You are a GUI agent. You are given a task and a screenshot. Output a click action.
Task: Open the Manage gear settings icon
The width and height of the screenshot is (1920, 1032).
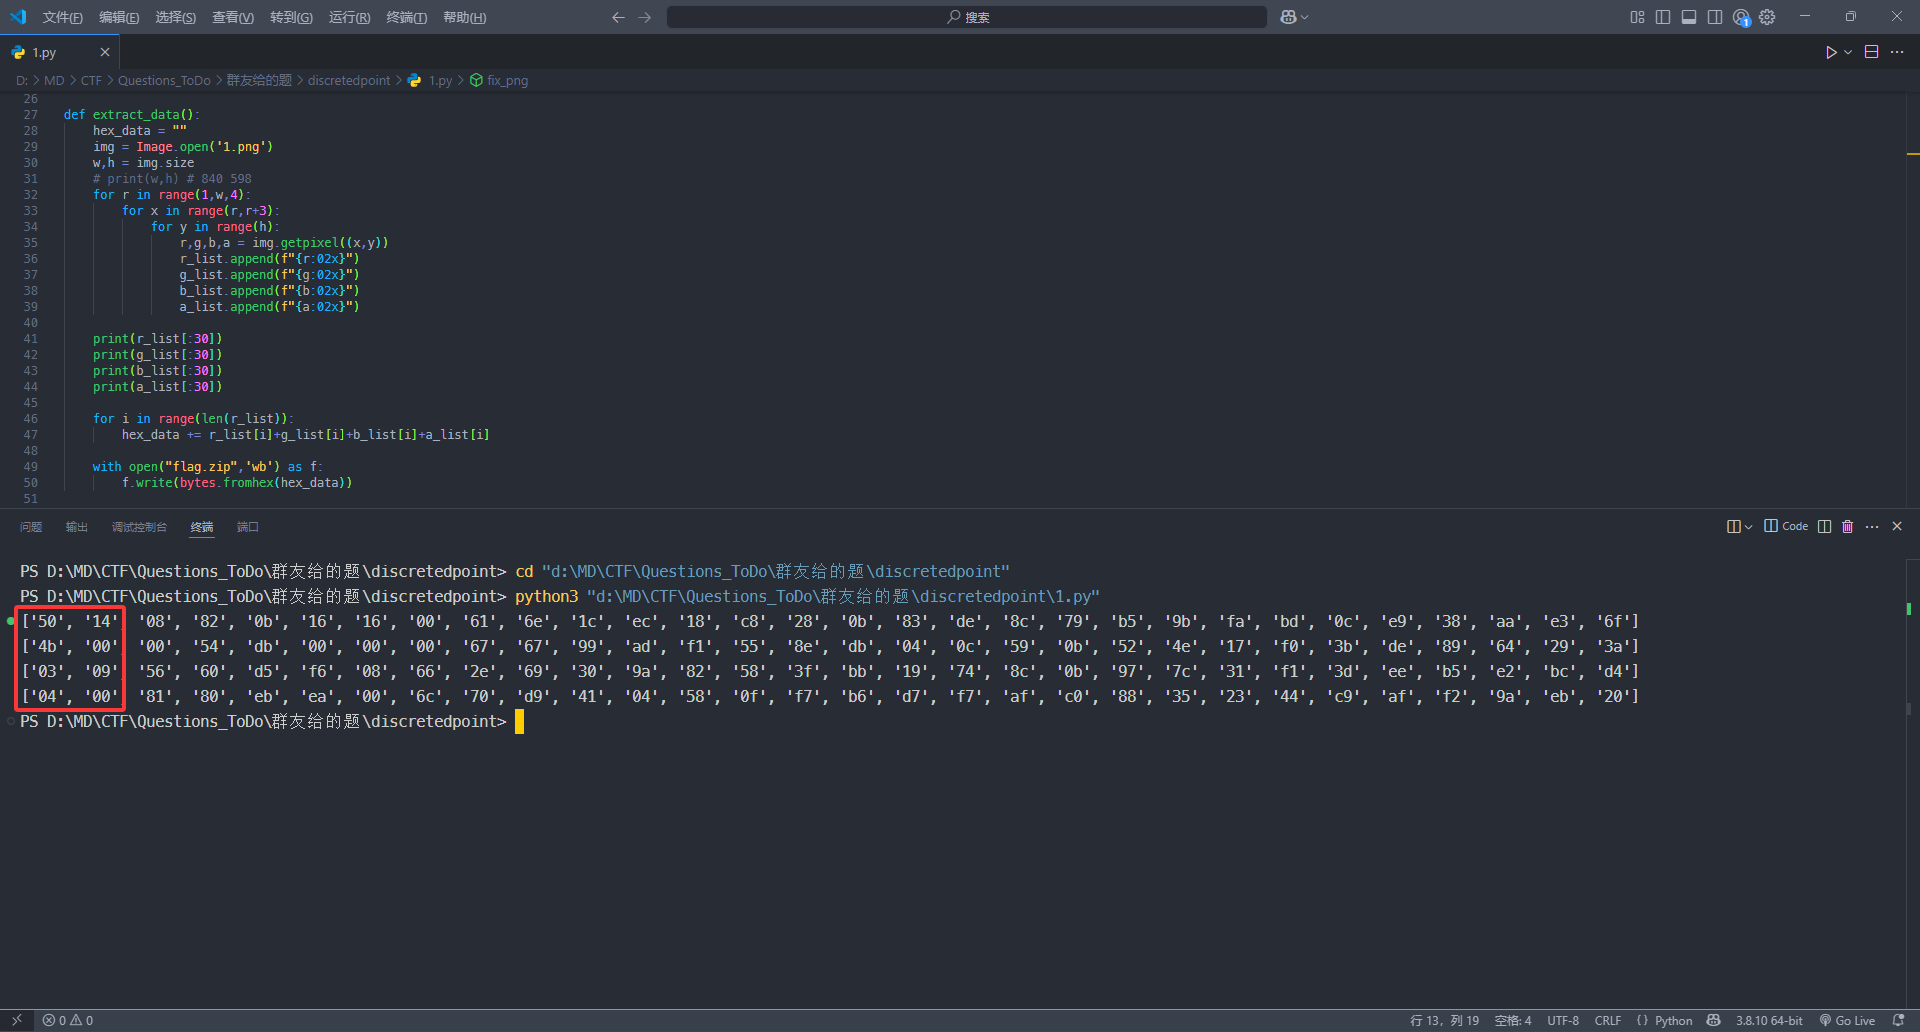tap(1768, 17)
